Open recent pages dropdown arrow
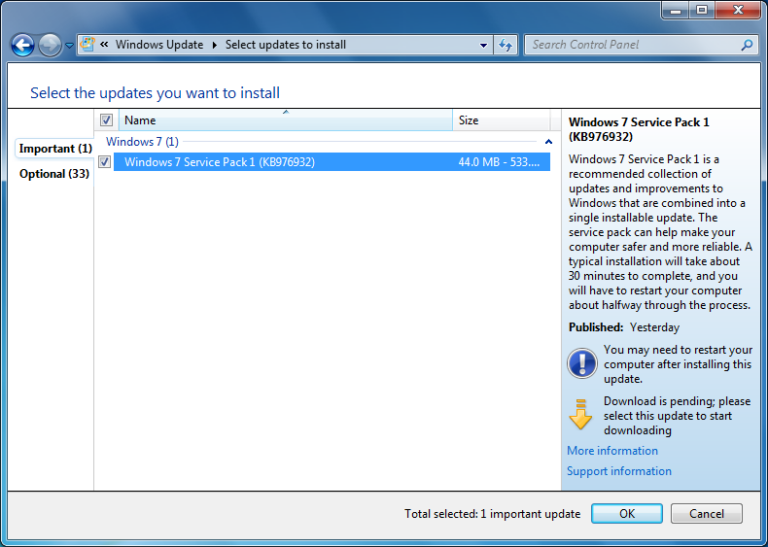 (69, 45)
